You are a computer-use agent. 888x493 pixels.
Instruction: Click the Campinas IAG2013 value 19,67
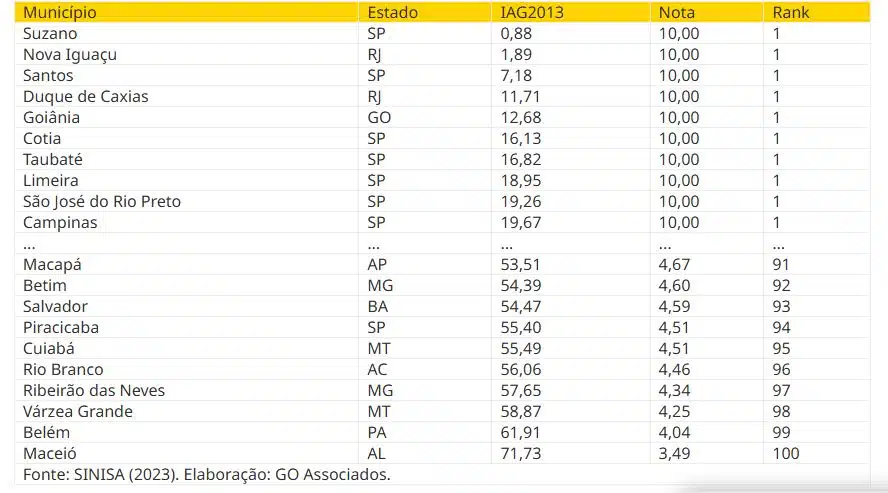[521, 222]
